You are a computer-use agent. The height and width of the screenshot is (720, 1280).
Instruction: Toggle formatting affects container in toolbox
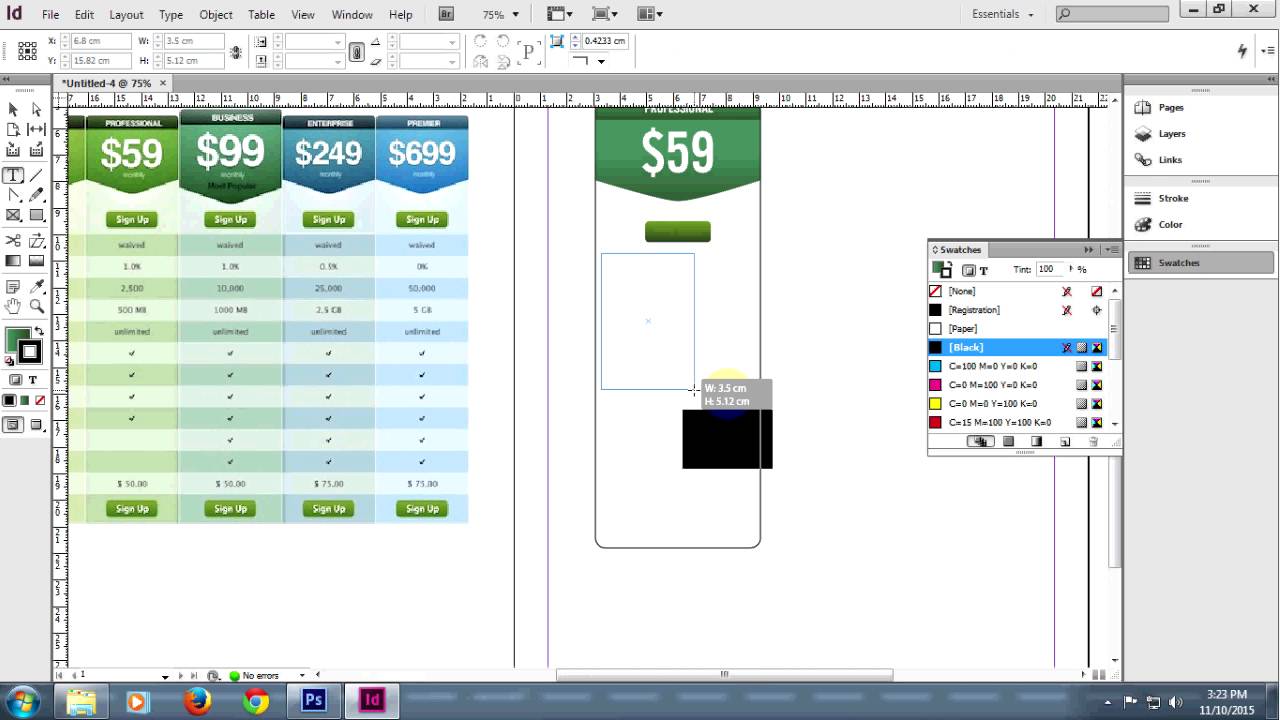point(15,380)
